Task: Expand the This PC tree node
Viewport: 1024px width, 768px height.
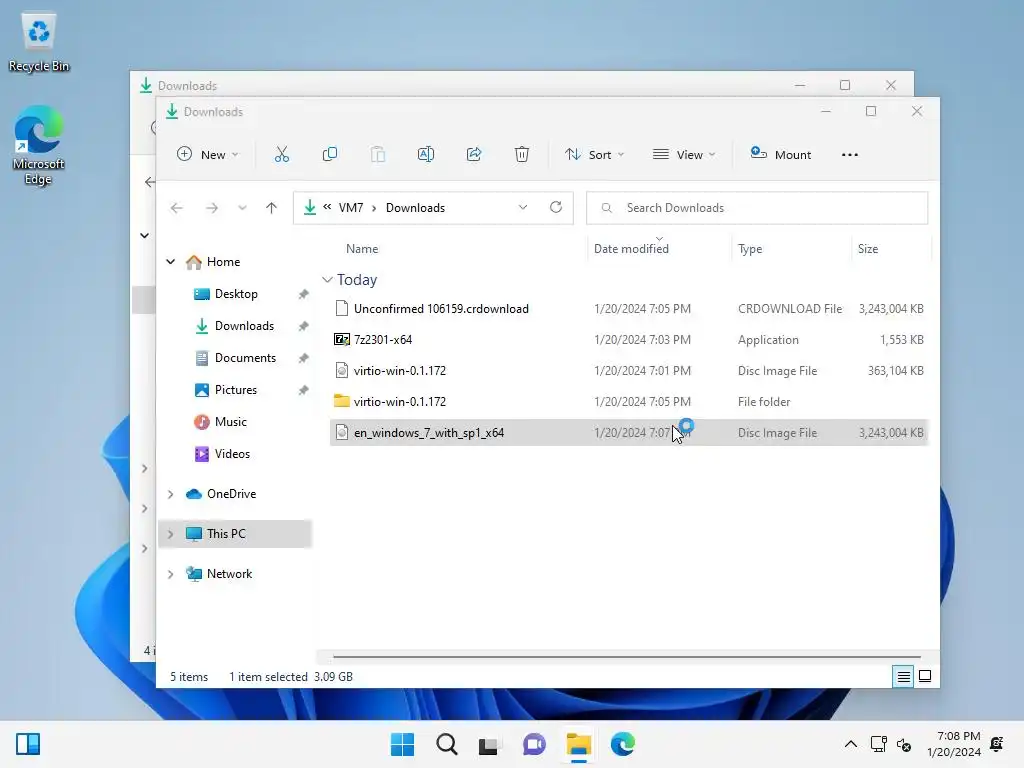Action: [170, 534]
